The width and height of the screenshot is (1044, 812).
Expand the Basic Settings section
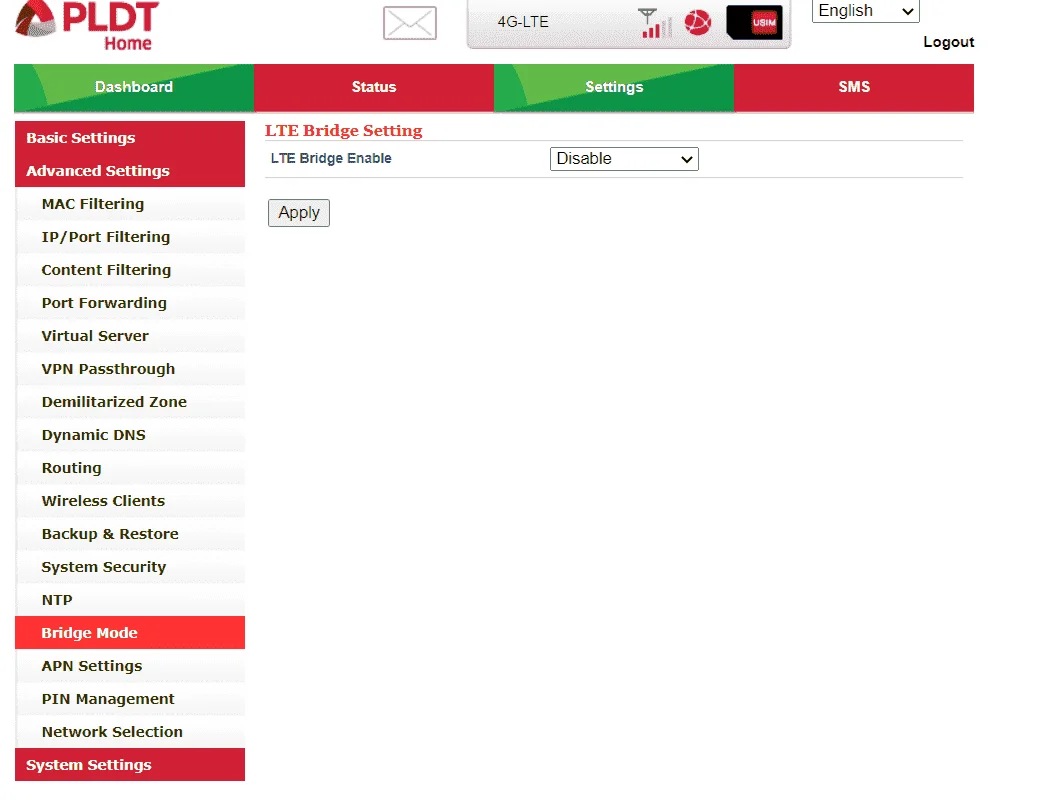tap(130, 138)
